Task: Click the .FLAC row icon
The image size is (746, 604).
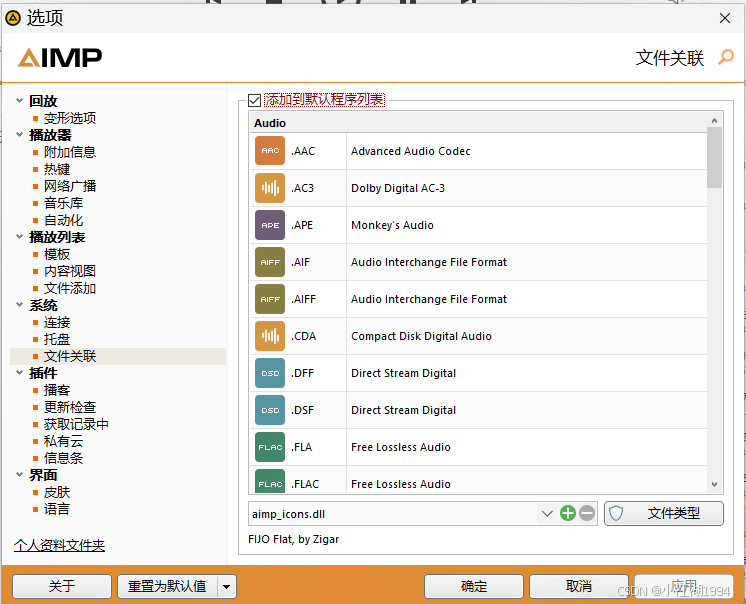Action: (270, 481)
